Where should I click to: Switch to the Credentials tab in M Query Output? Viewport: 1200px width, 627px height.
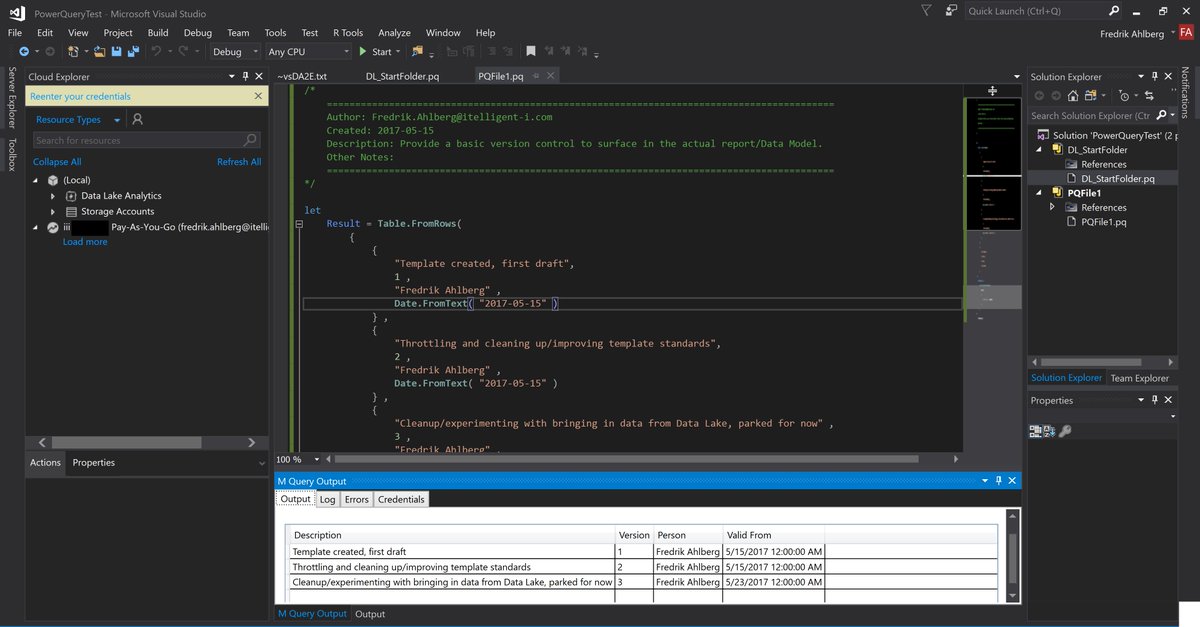401,499
